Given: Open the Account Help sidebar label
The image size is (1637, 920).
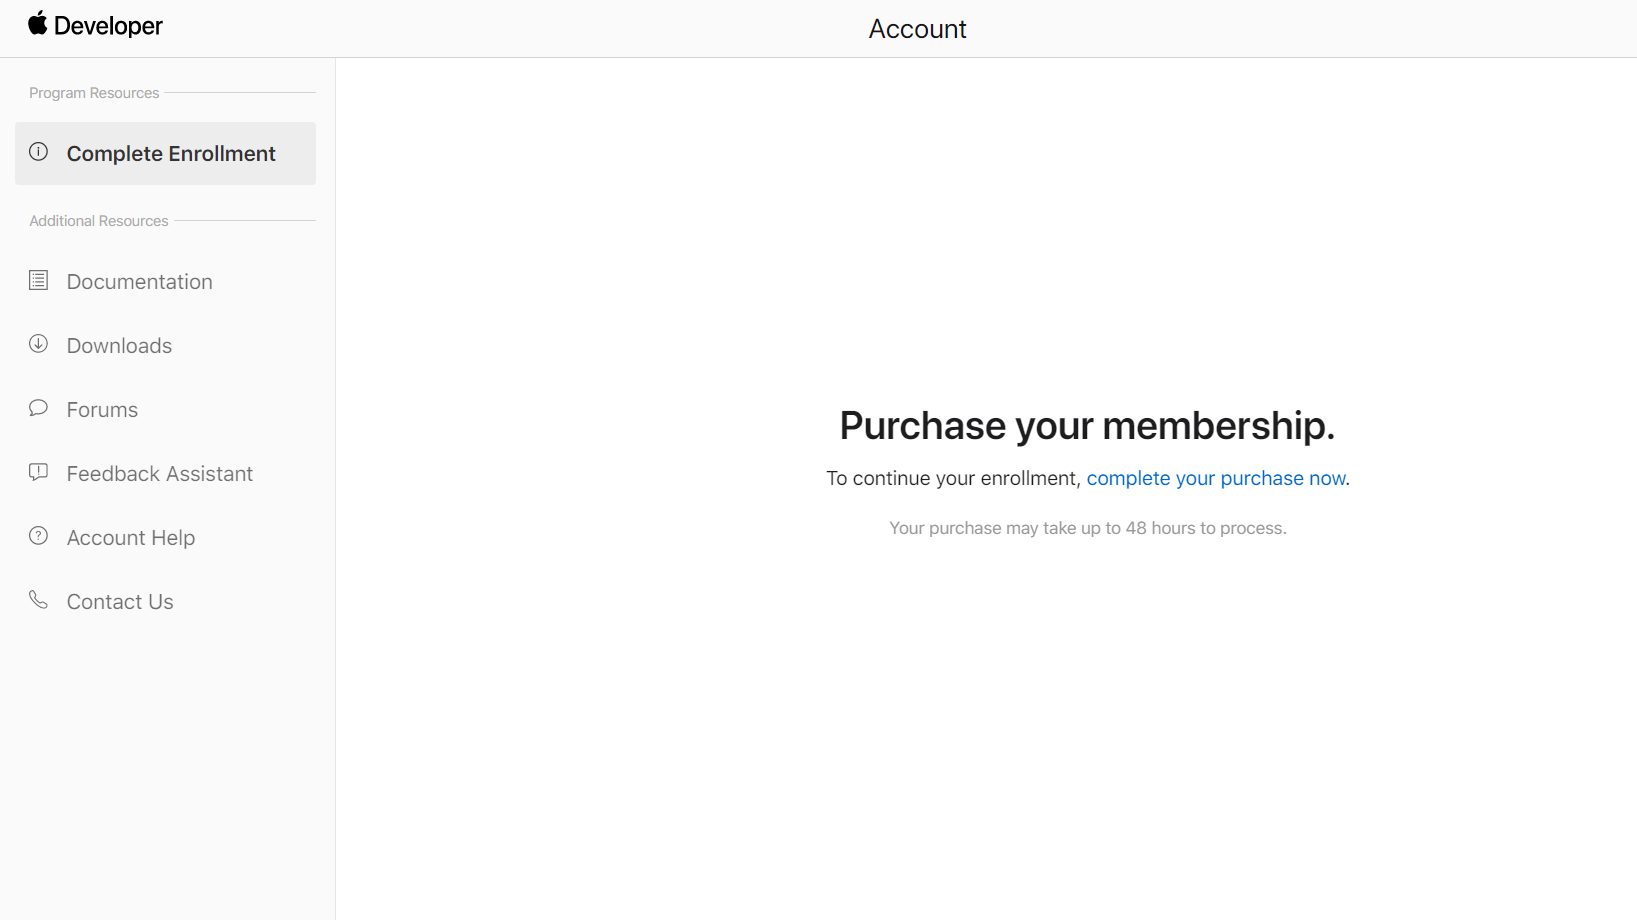Looking at the screenshot, I should [x=131, y=538].
